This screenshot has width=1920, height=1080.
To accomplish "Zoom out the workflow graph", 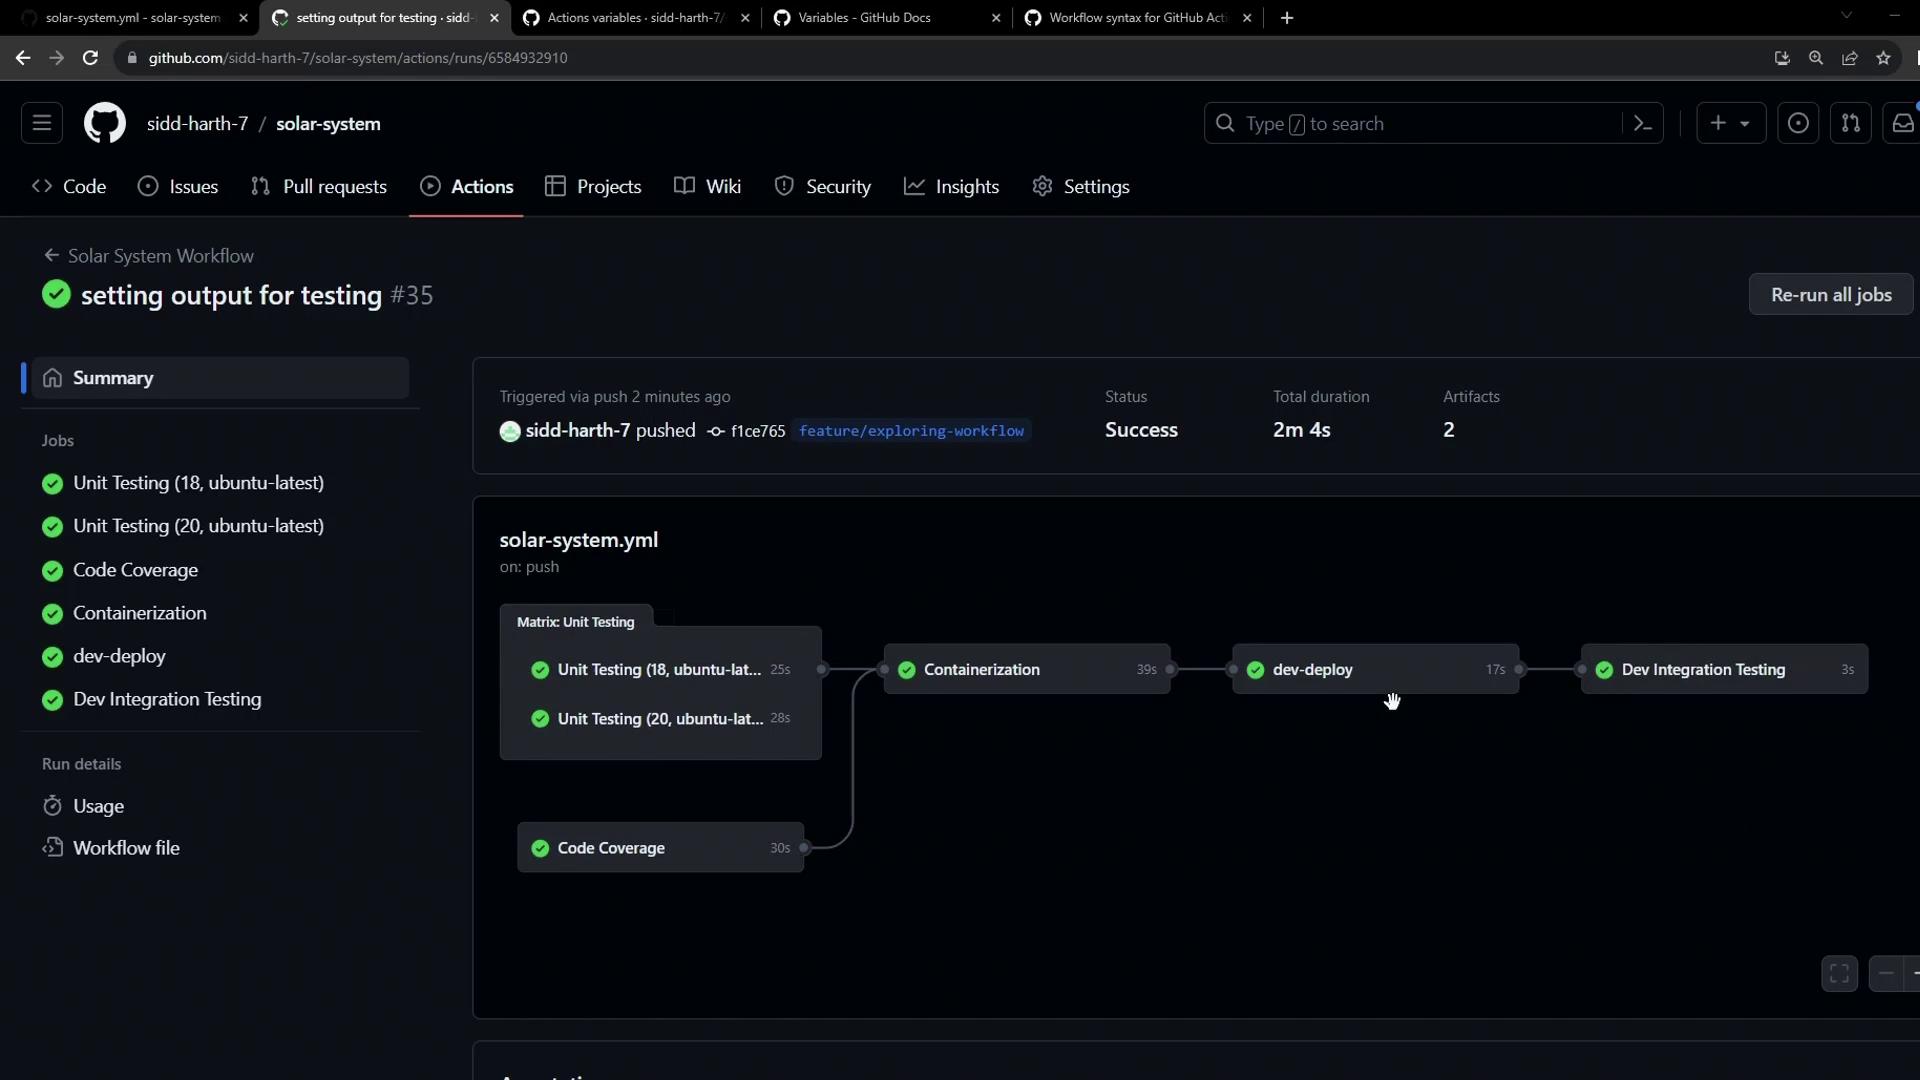I will (x=1886, y=973).
